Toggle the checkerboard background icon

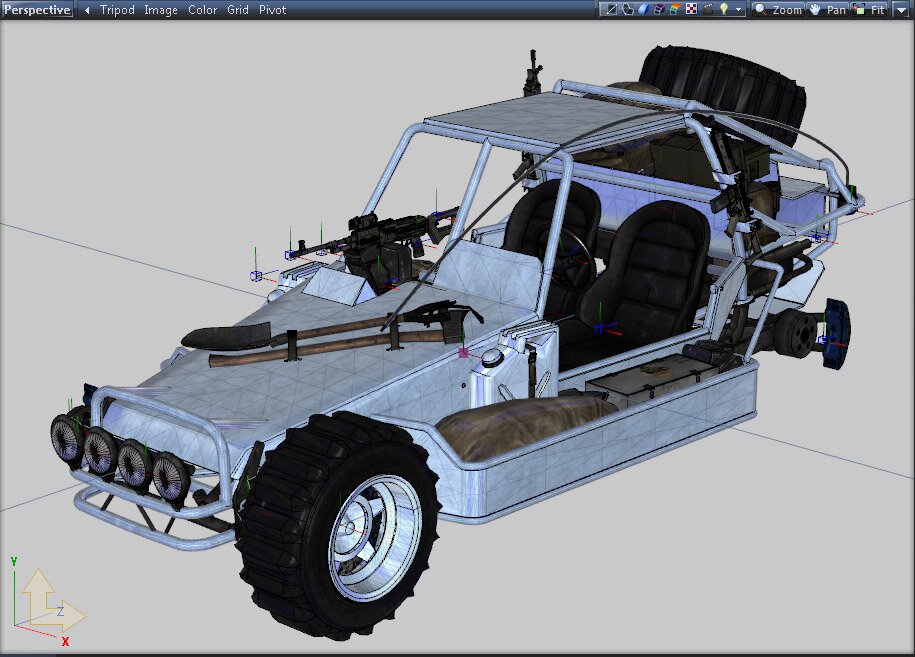pyautogui.click(x=691, y=10)
